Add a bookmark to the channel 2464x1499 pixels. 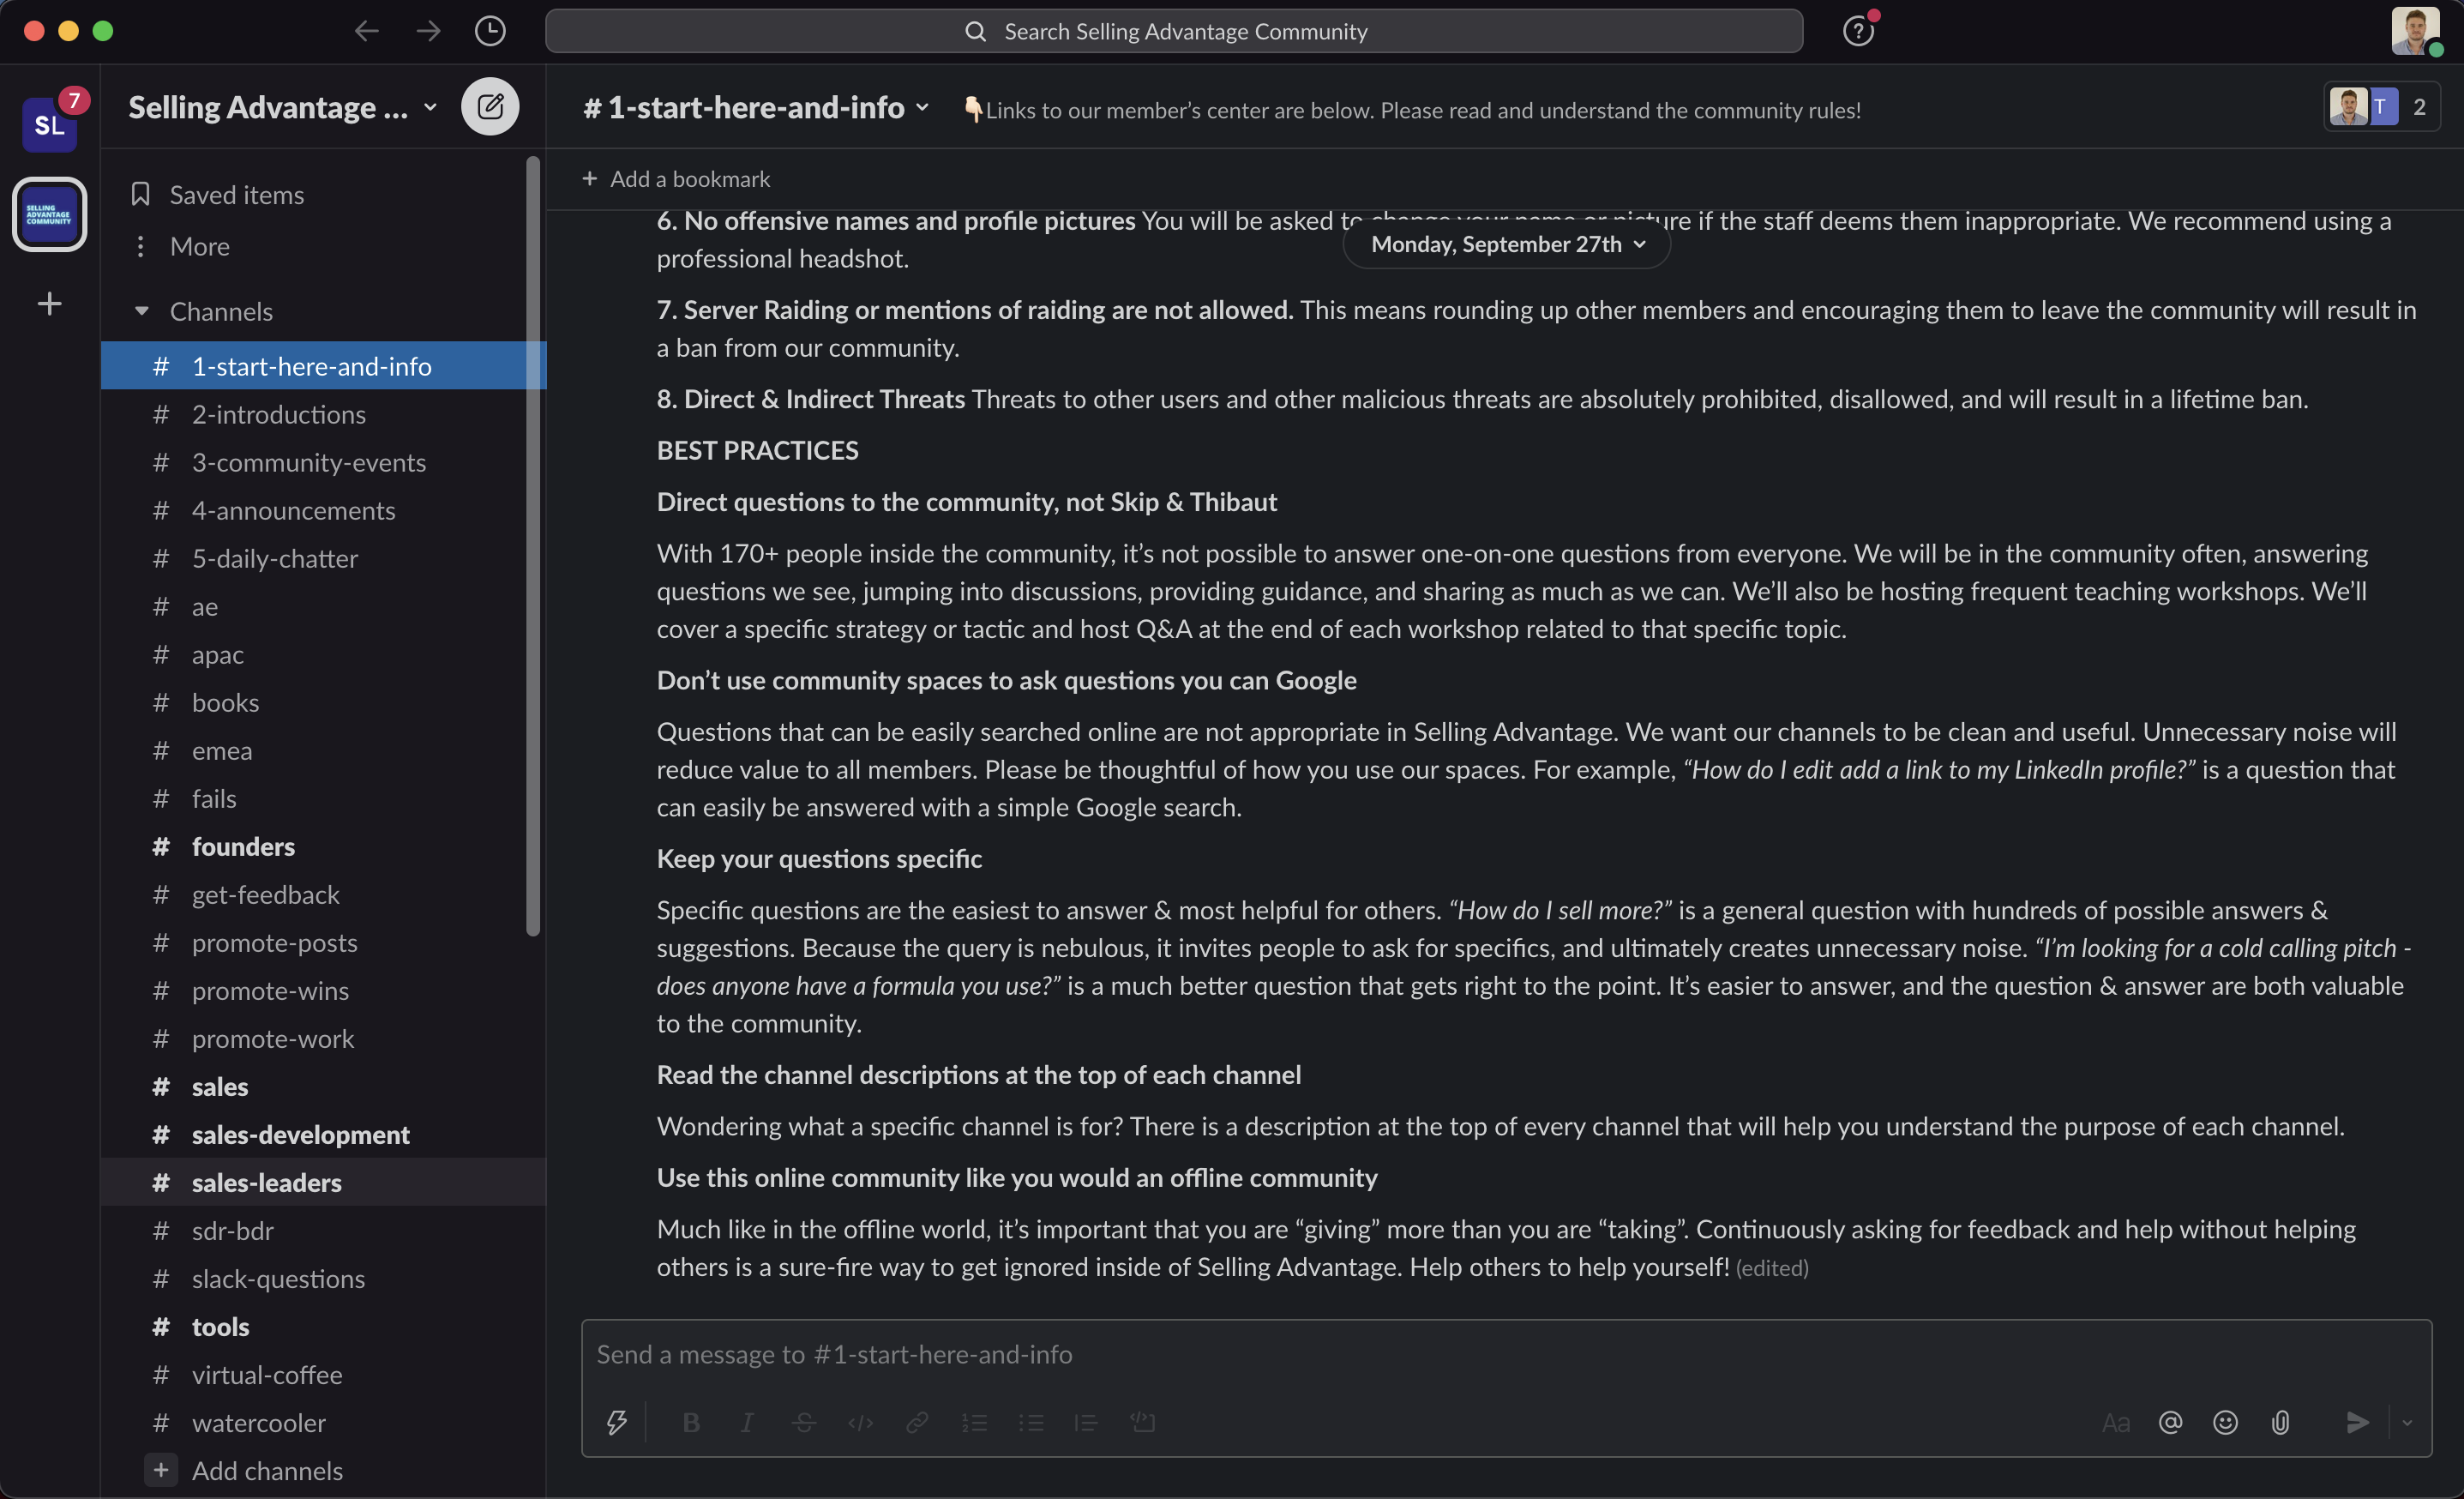[x=677, y=179]
